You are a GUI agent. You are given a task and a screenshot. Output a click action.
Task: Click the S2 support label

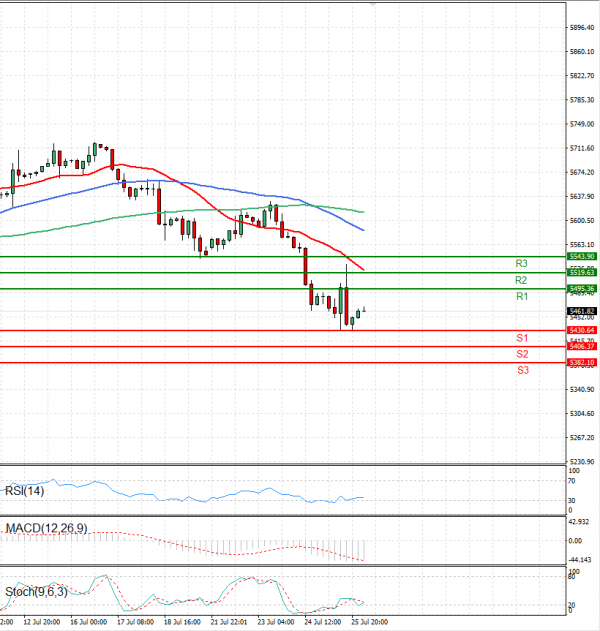pos(522,354)
